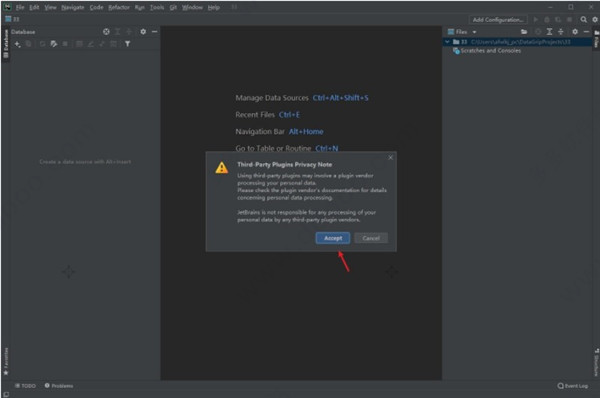Select the 33 project folder row
The height and width of the screenshot is (398, 600).
point(517,42)
